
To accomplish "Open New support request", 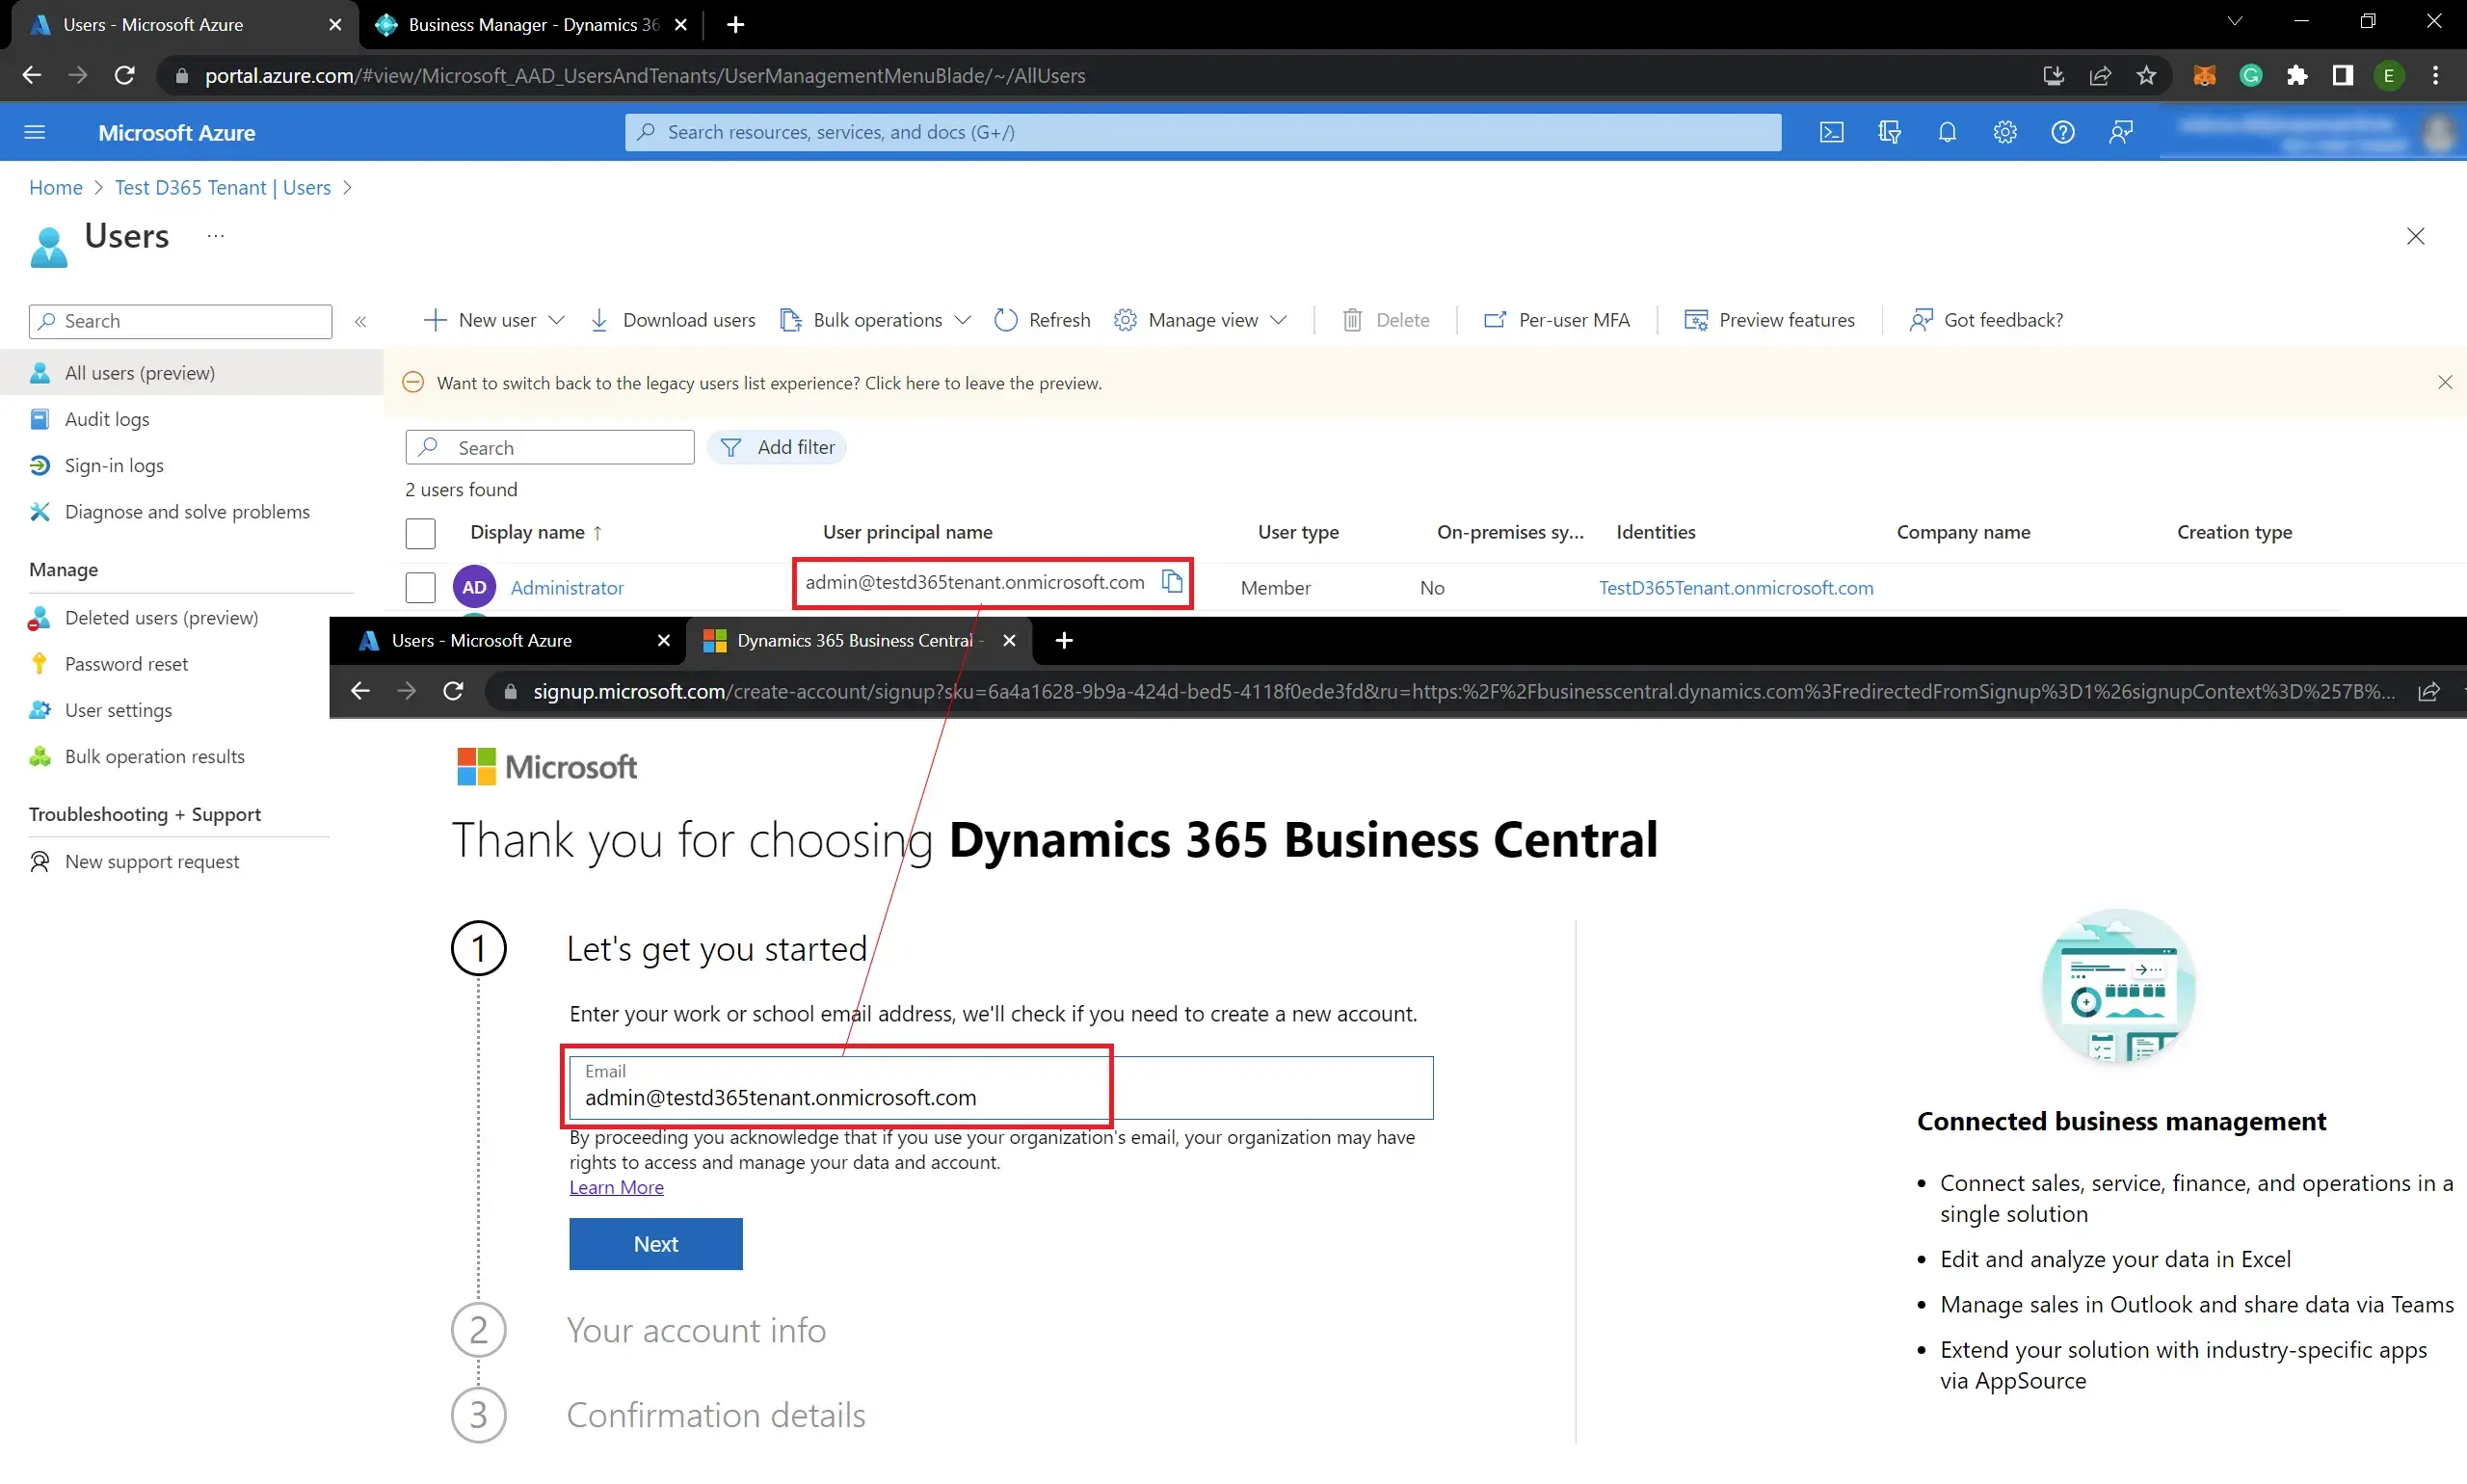I will [151, 861].
